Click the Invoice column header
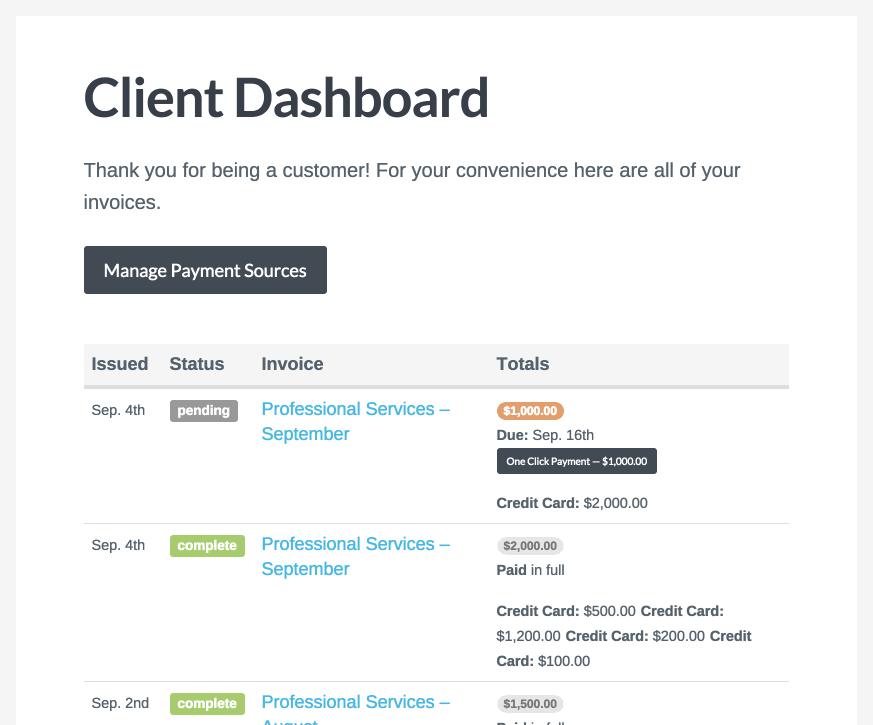This screenshot has width=873, height=725. click(x=292, y=364)
